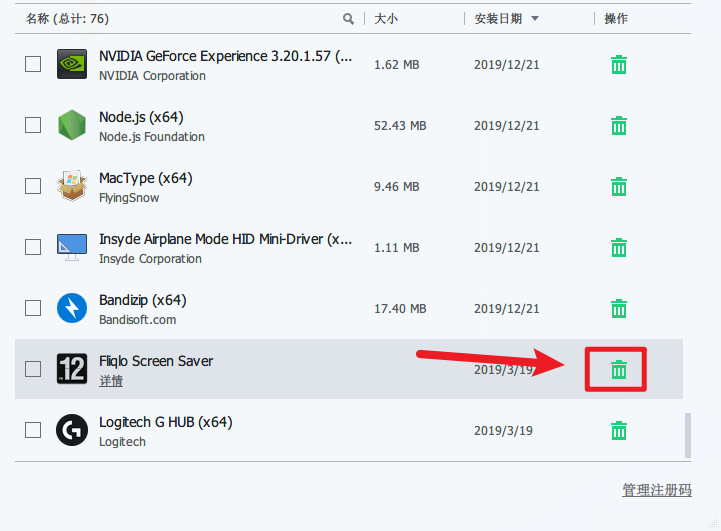Click the Node.js (x64) trash icon
Screen dimensions: 721x531
click(x=618, y=126)
